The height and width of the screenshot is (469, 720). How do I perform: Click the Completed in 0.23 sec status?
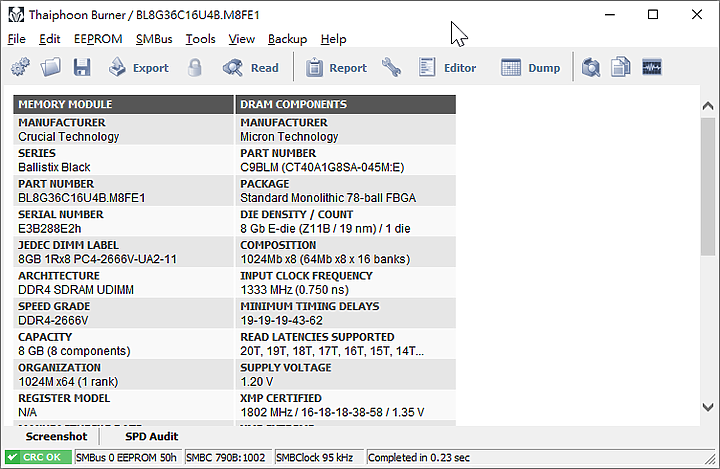pos(419,458)
